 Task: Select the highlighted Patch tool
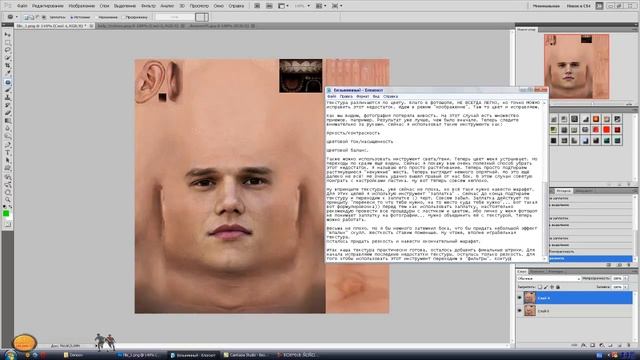point(7,82)
